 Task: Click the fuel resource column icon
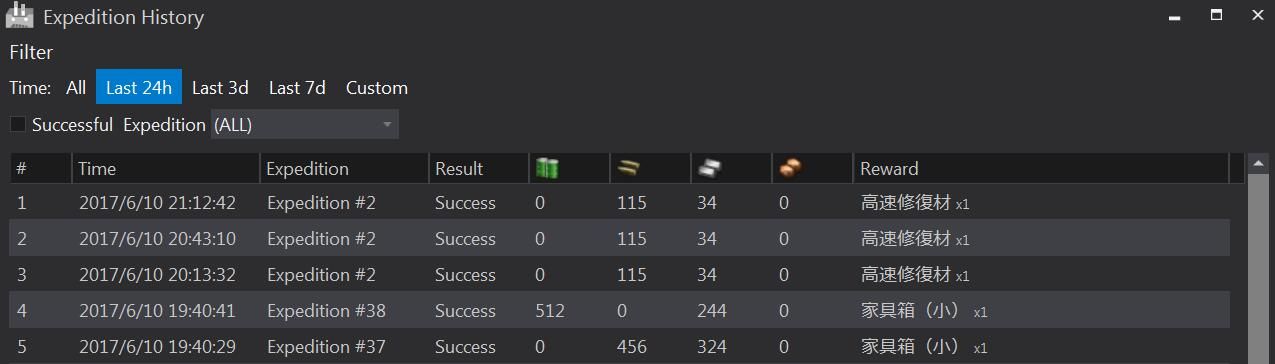[x=547, y=168]
